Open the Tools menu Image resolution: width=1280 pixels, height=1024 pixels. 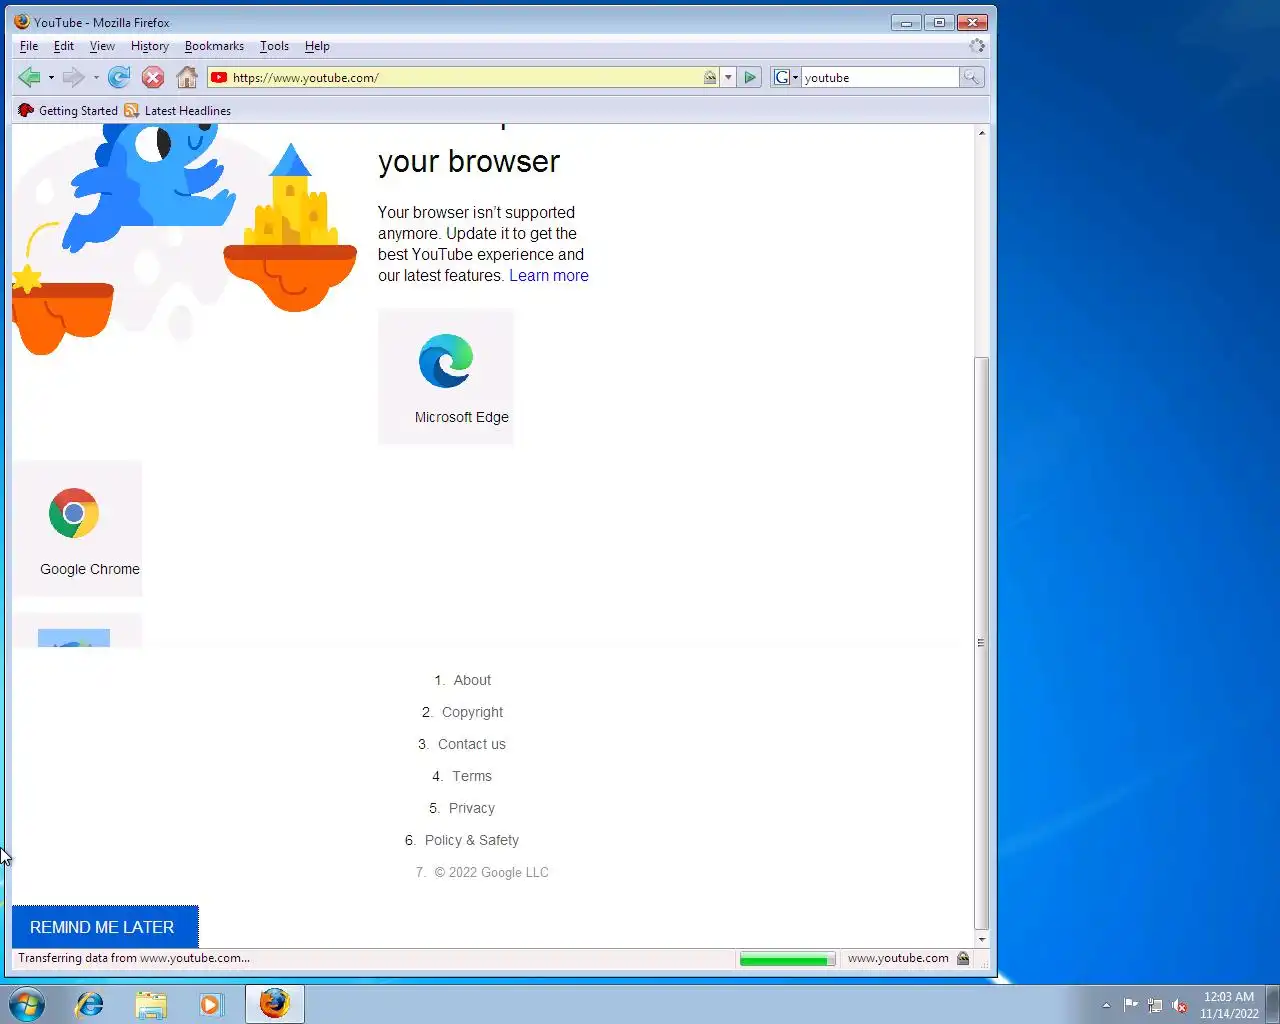[274, 46]
